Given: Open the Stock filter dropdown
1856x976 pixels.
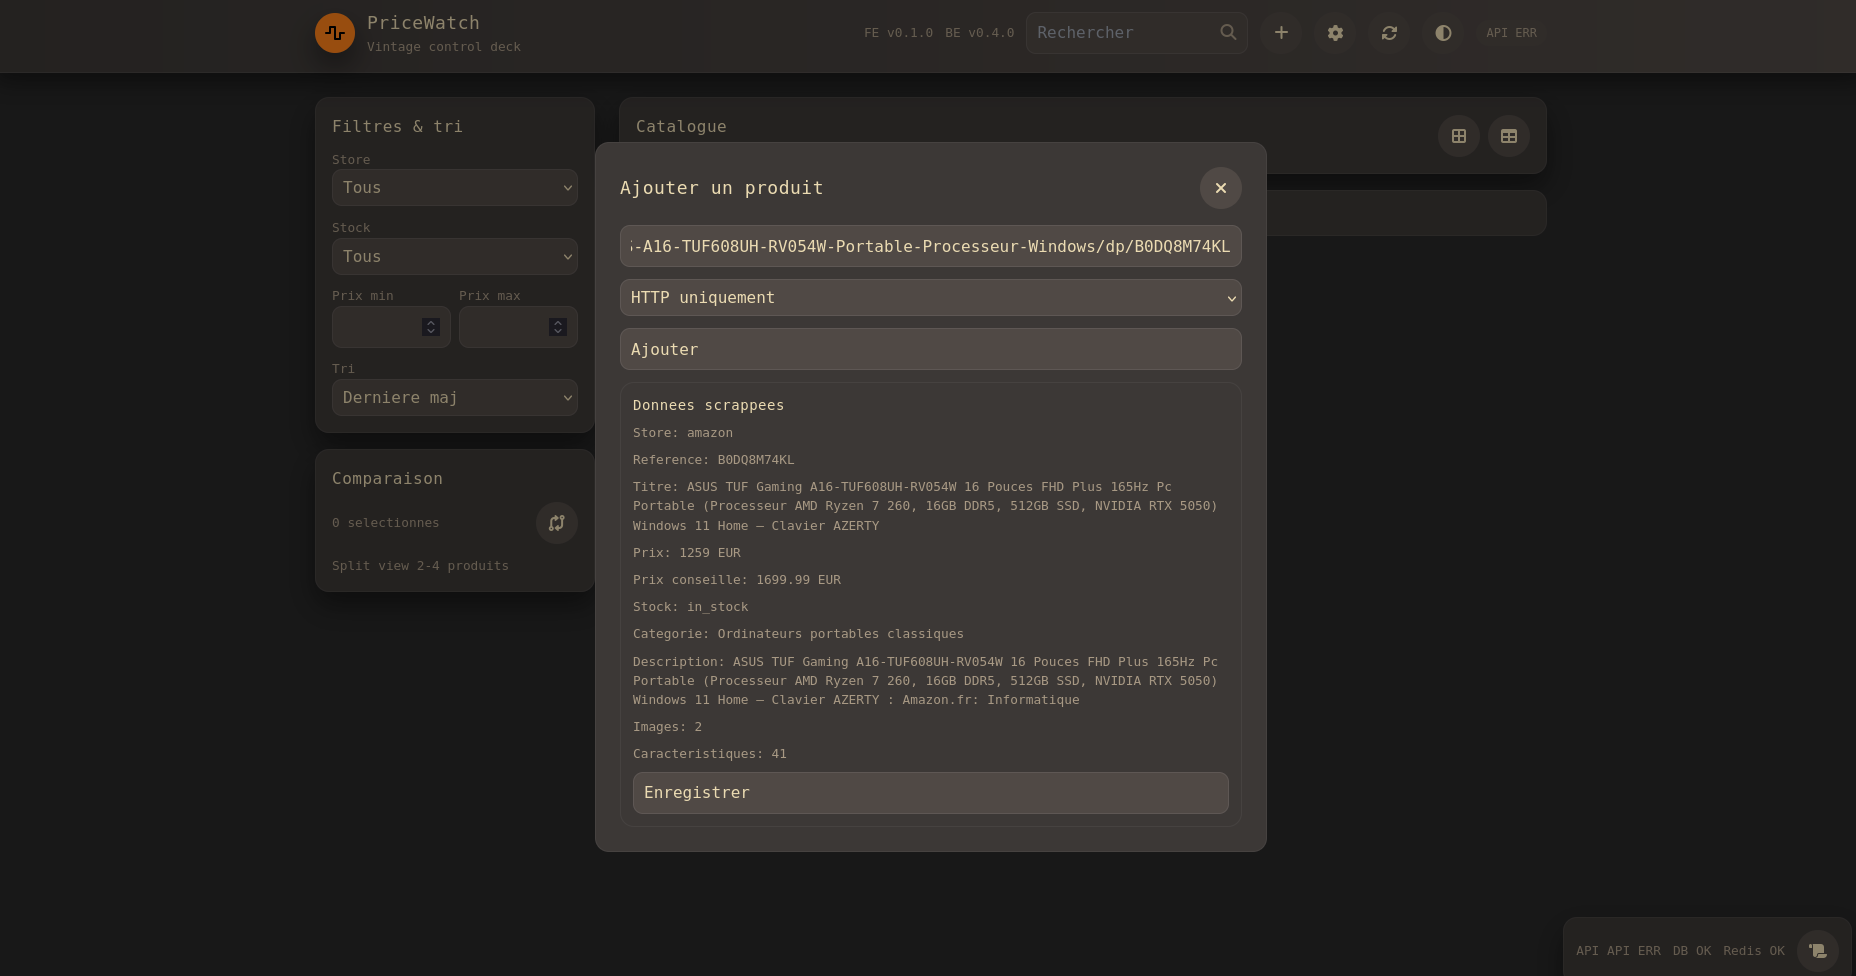Looking at the screenshot, I should tap(455, 257).
